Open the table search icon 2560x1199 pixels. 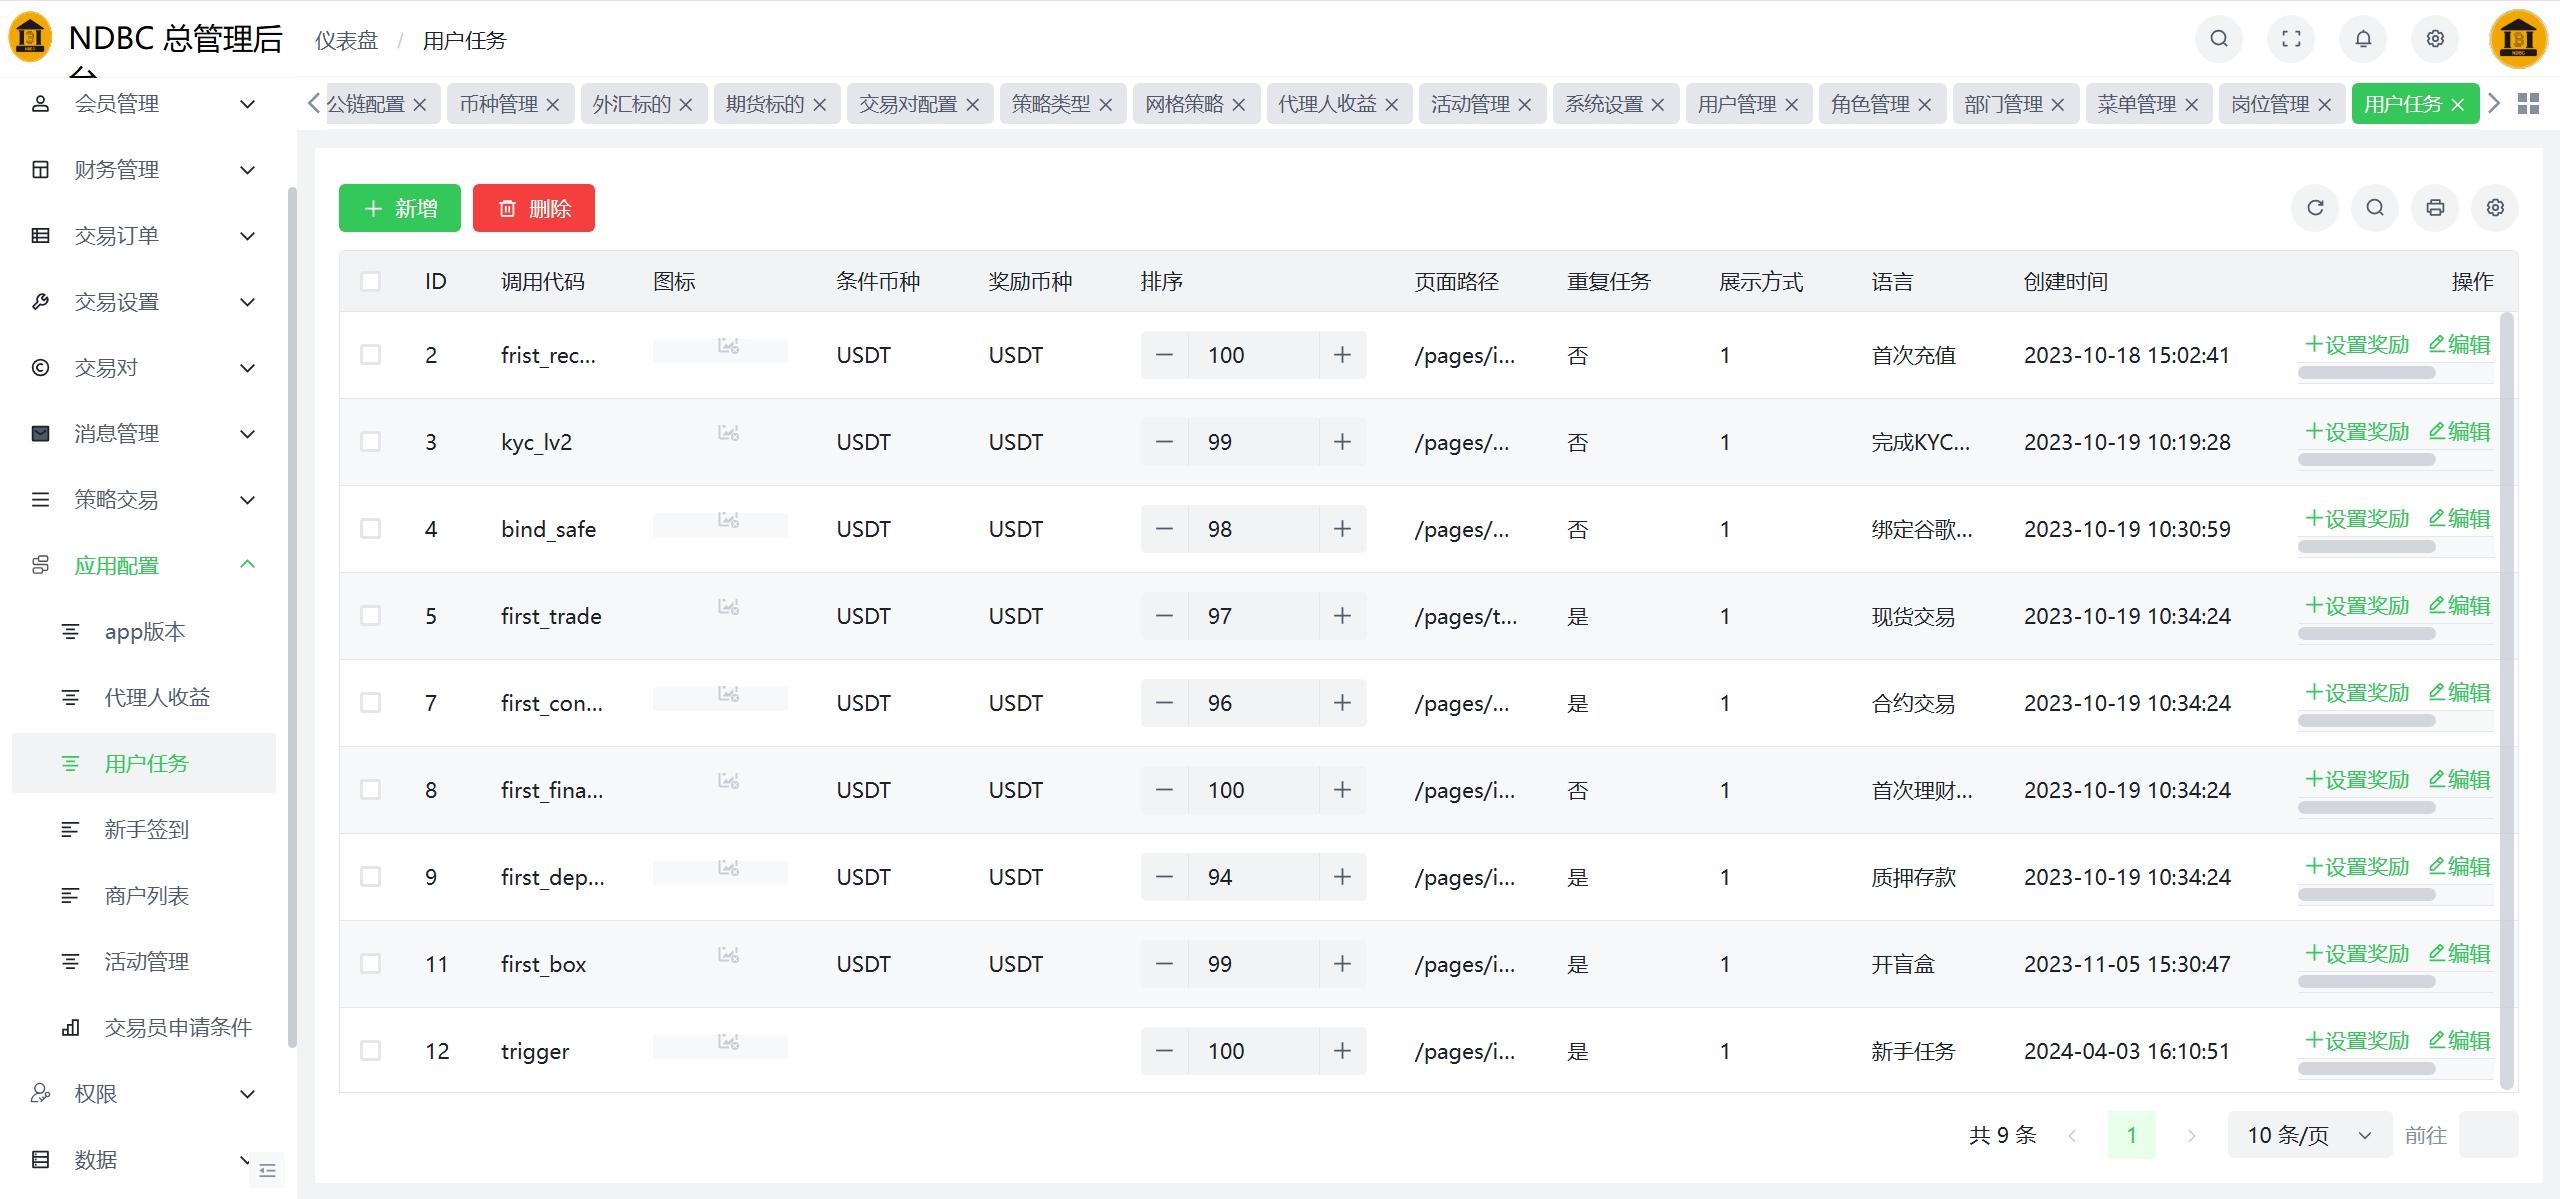[x=2375, y=208]
